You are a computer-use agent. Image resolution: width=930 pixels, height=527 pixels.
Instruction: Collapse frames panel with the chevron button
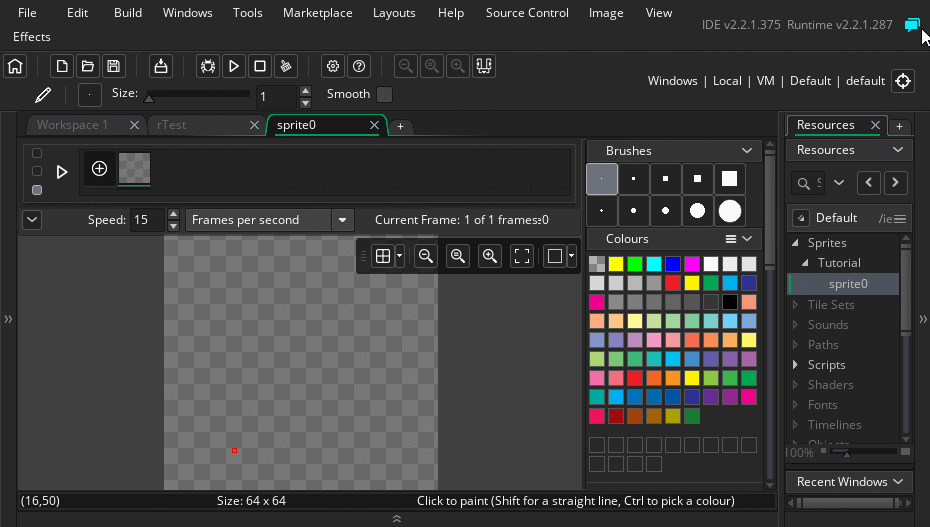pos(32,220)
